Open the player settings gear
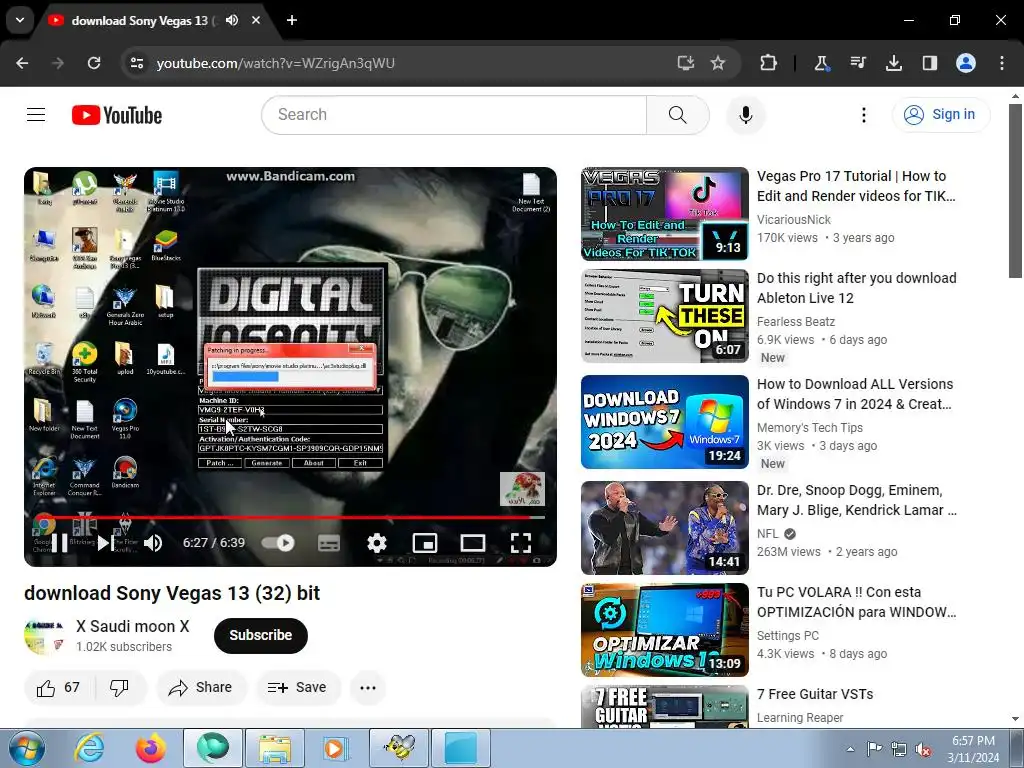This screenshot has width=1024, height=768. (377, 543)
